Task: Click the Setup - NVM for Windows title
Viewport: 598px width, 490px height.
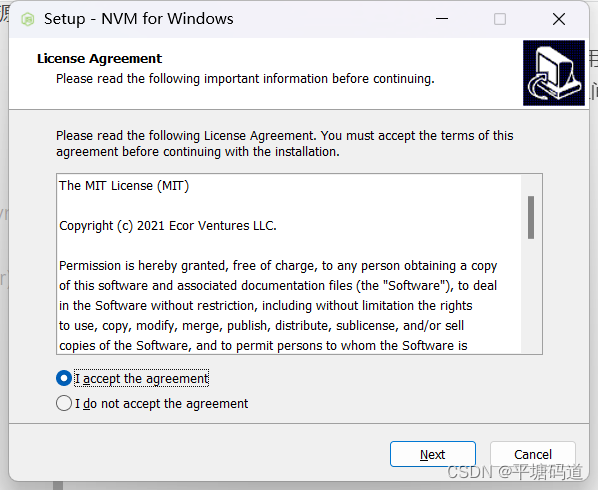Action: coord(138,19)
